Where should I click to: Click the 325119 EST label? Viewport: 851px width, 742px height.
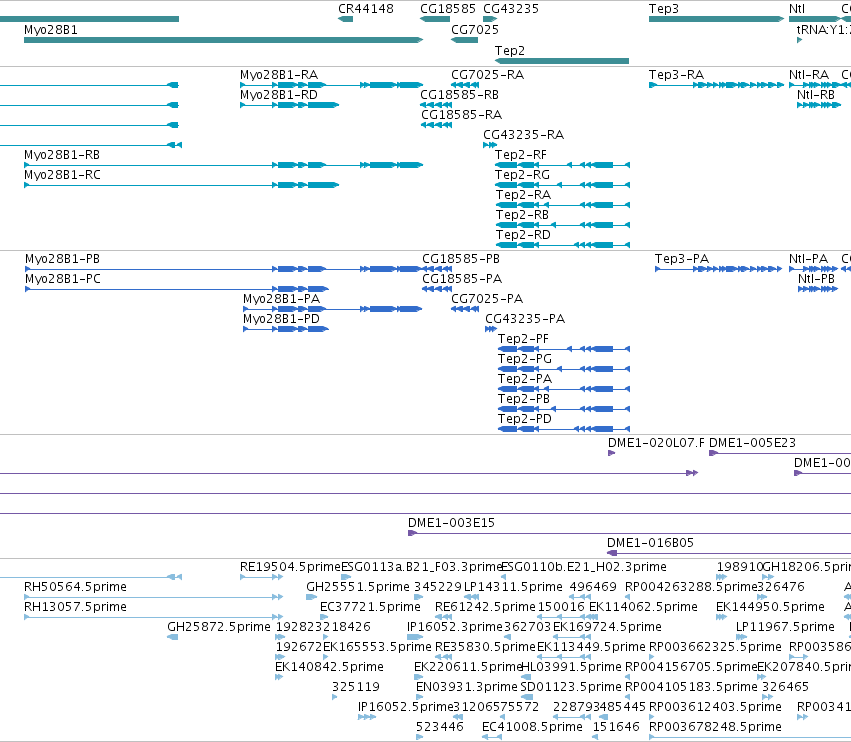[356, 687]
